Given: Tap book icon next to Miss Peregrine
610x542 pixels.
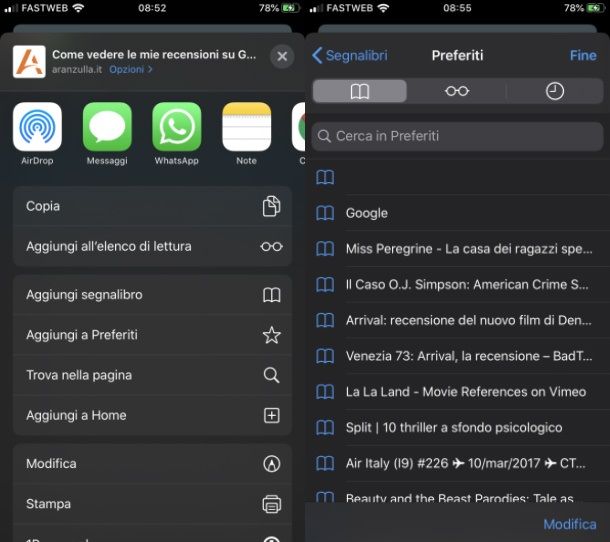Looking at the screenshot, I should pos(325,249).
